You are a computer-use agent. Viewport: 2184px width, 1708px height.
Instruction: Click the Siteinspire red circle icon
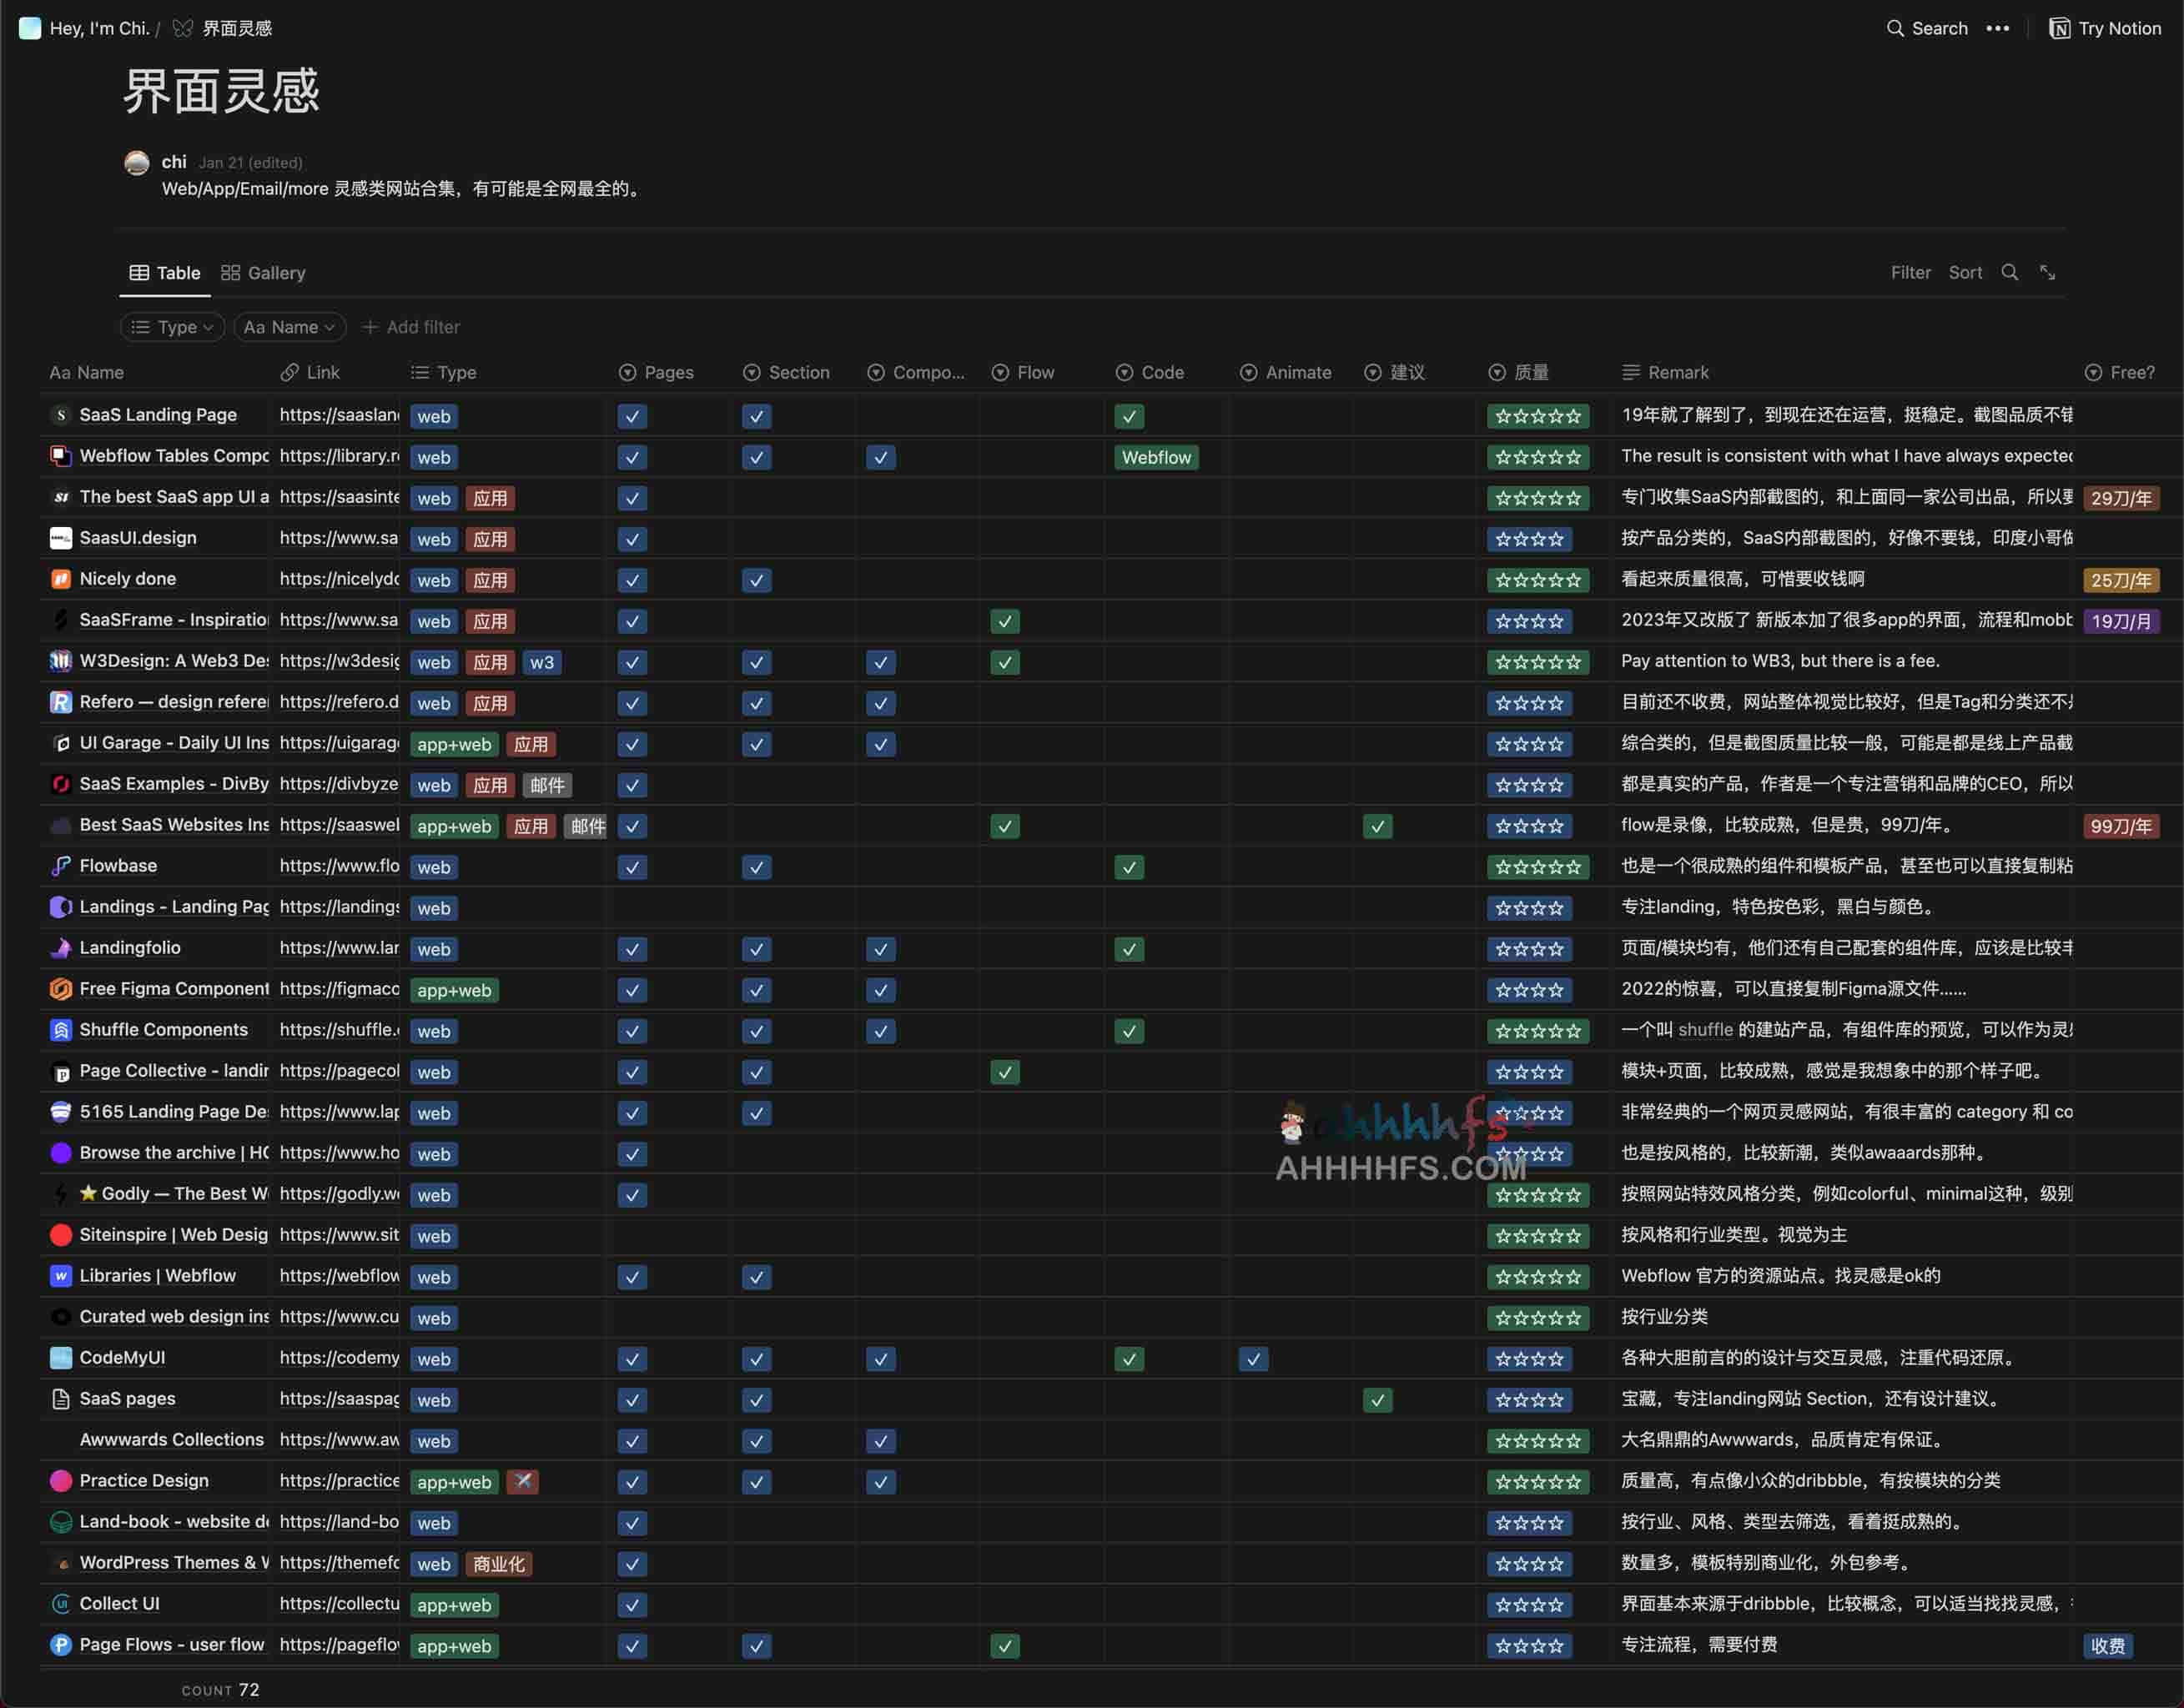click(x=61, y=1235)
